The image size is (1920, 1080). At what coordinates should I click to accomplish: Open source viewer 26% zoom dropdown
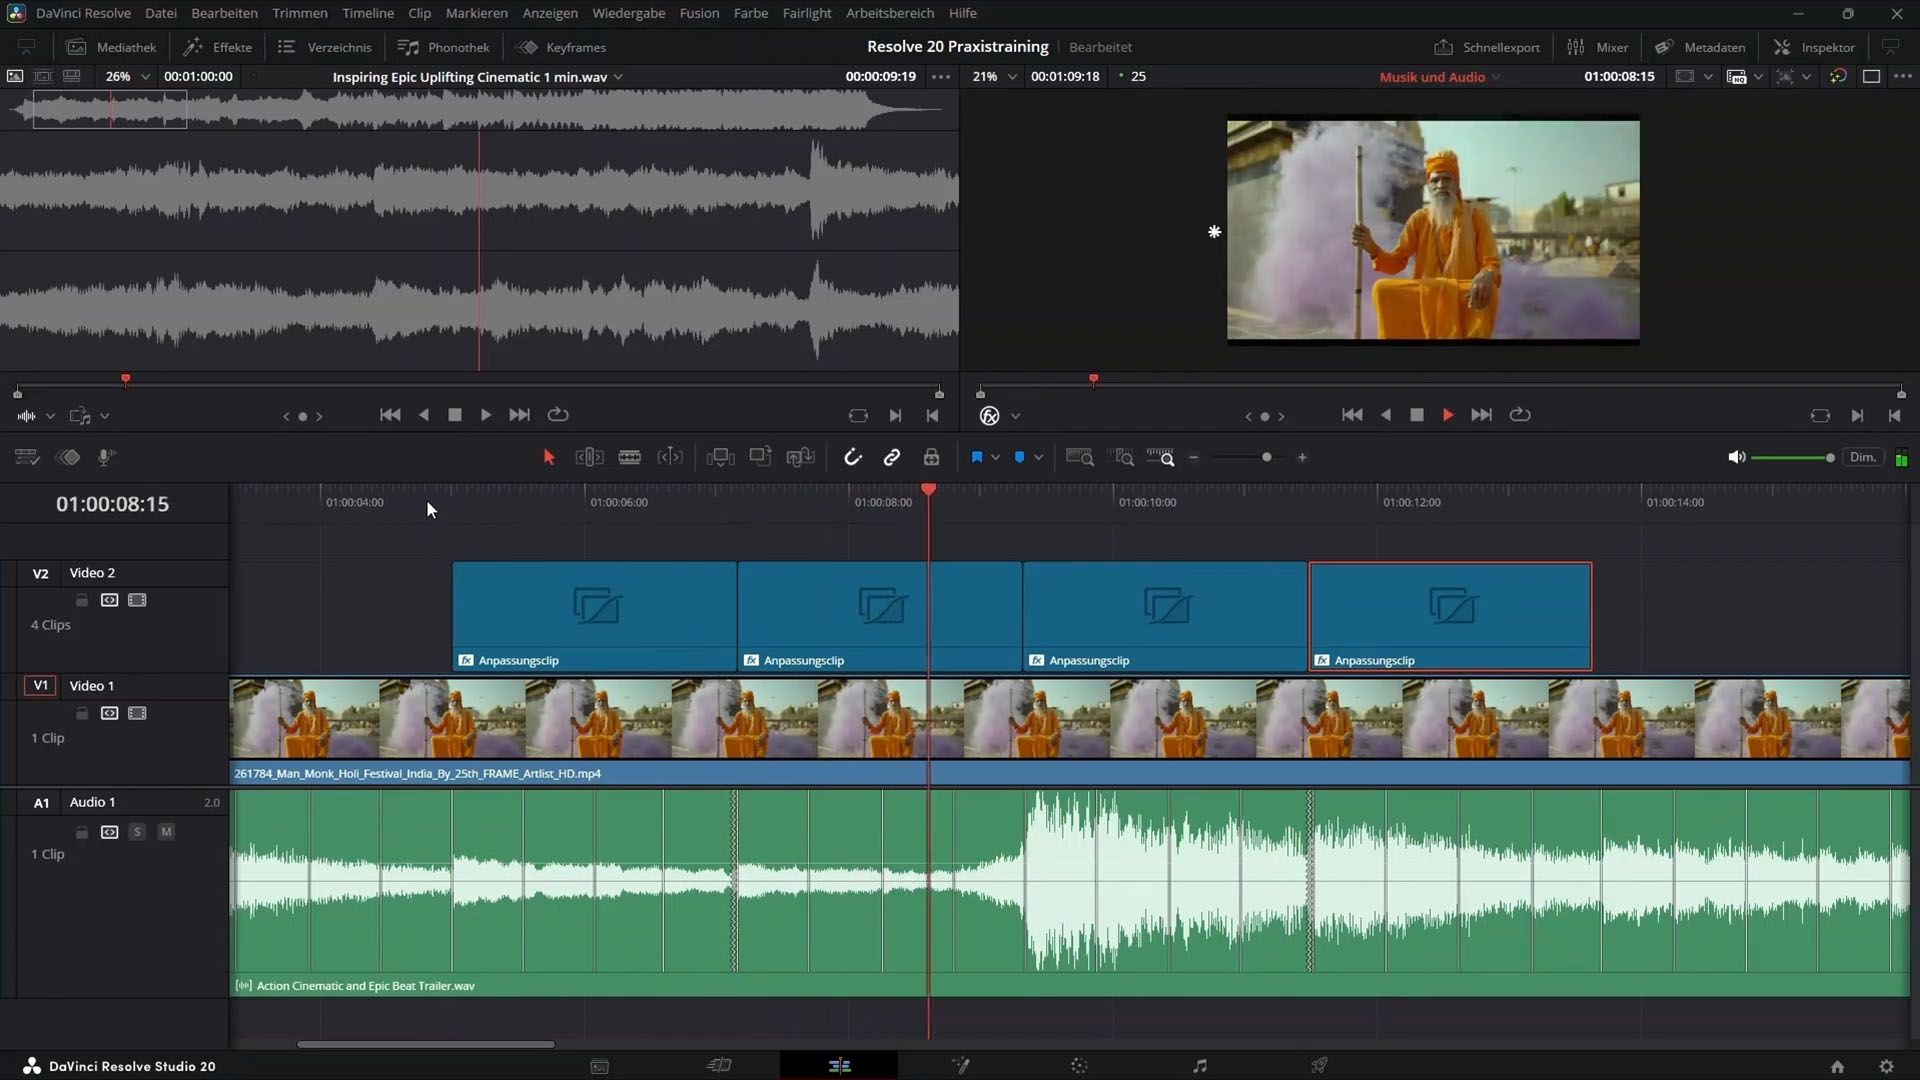[x=145, y=77]
